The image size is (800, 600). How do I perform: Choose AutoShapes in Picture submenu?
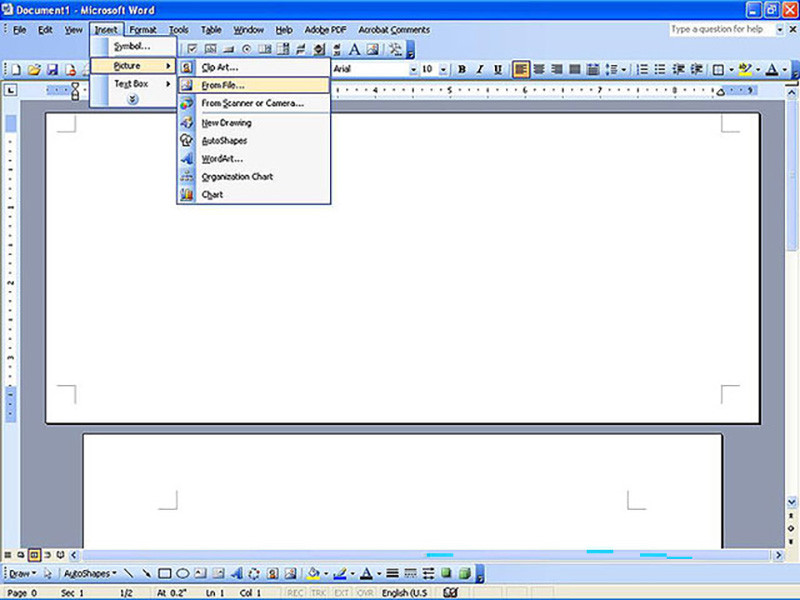click(x=254, y=140)
